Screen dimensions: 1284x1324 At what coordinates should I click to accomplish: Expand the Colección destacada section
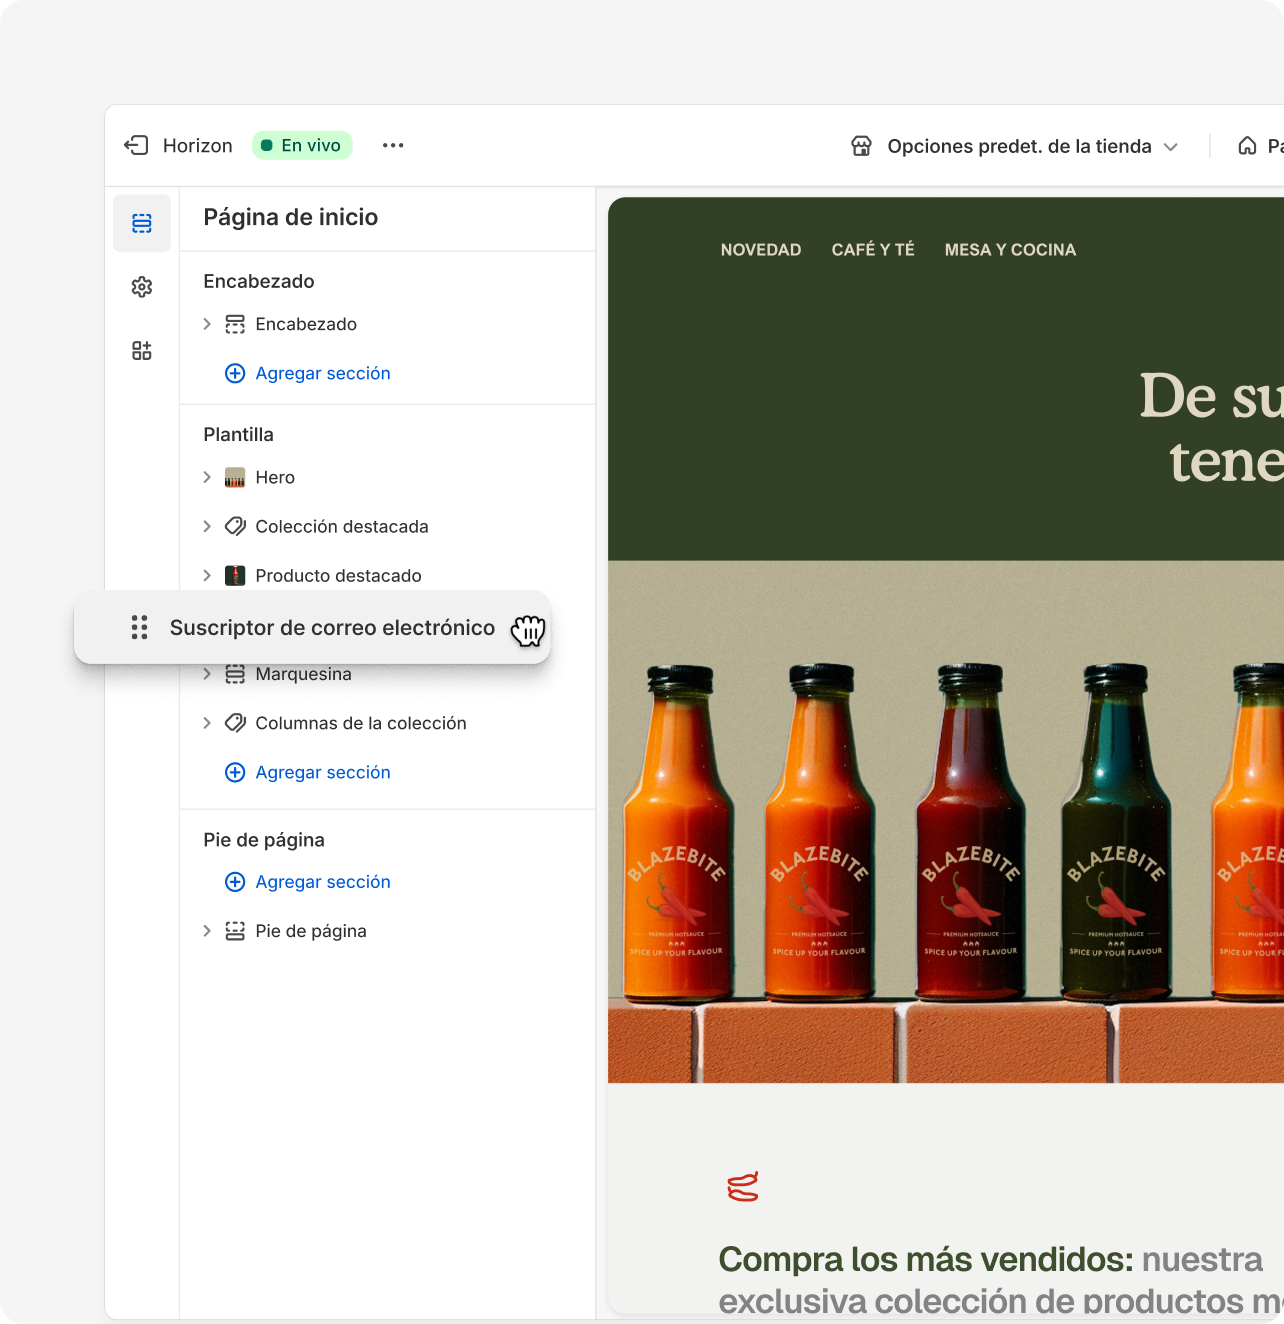[207, 526]
